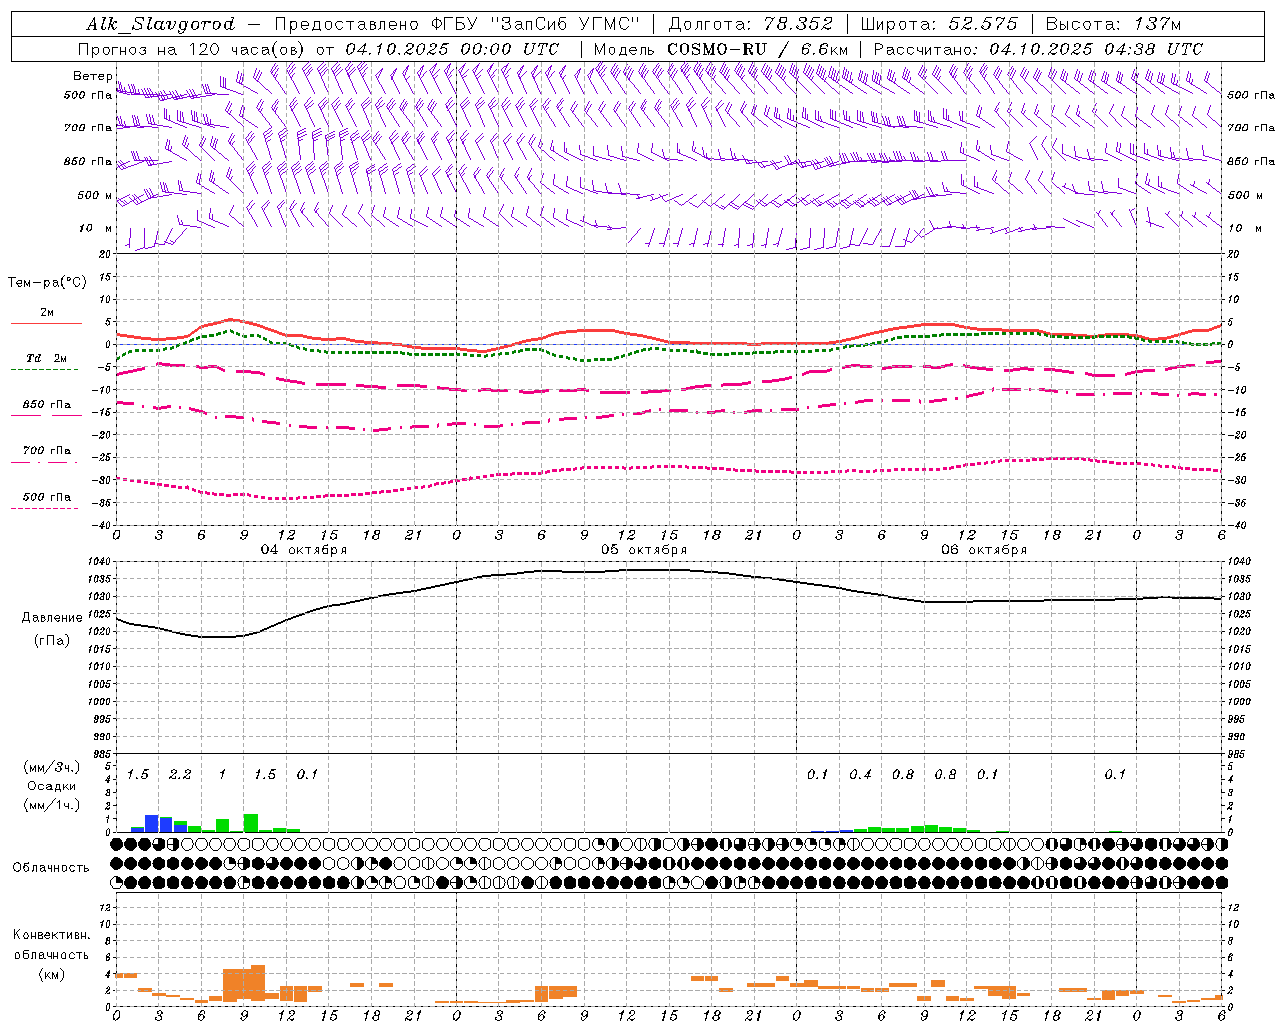Click the tallest orange convective cloud bar
Viewport: 1280px width, 1024px height.
coord(258,983)
